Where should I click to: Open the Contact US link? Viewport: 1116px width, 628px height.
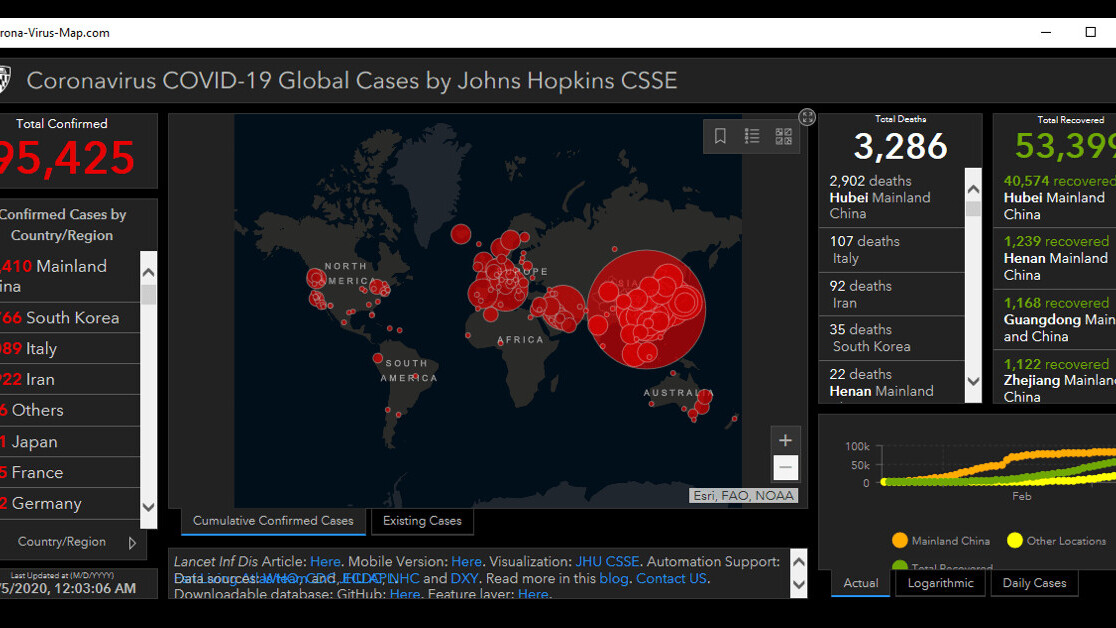point(671,578)
